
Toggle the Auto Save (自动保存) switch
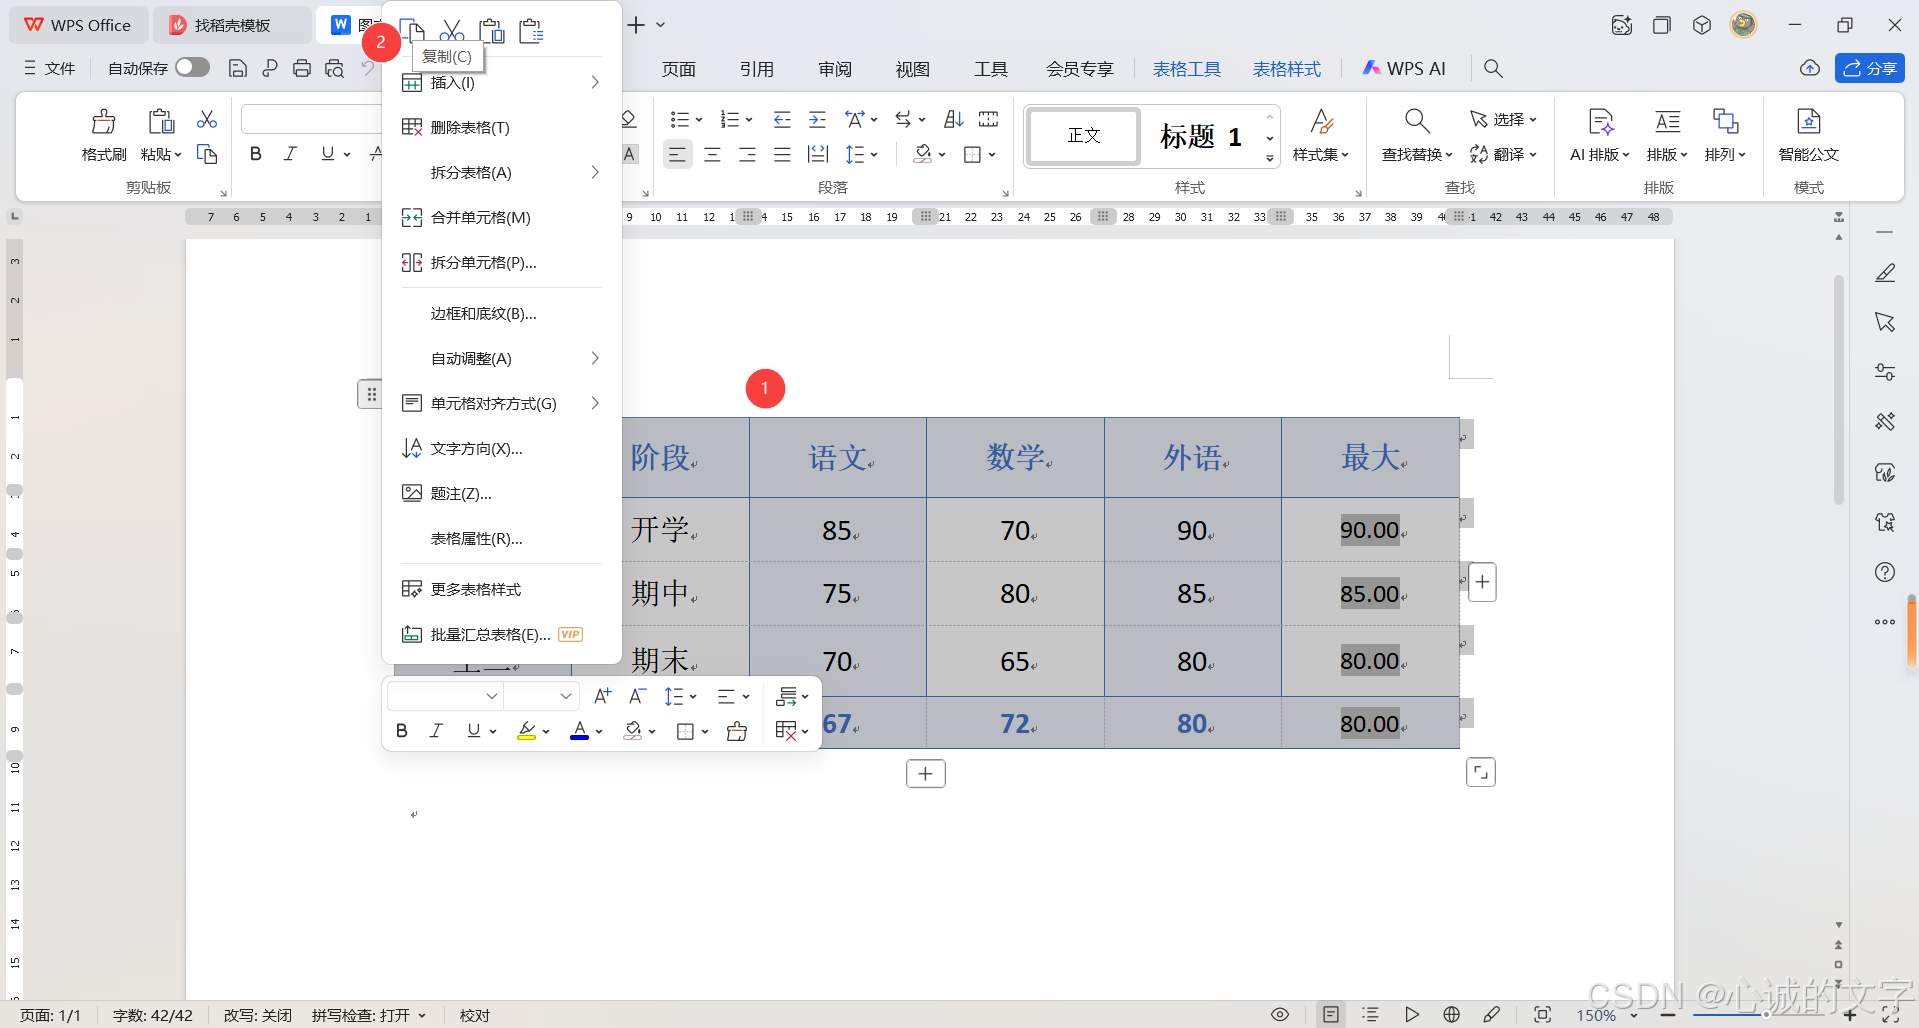[192, 67]
